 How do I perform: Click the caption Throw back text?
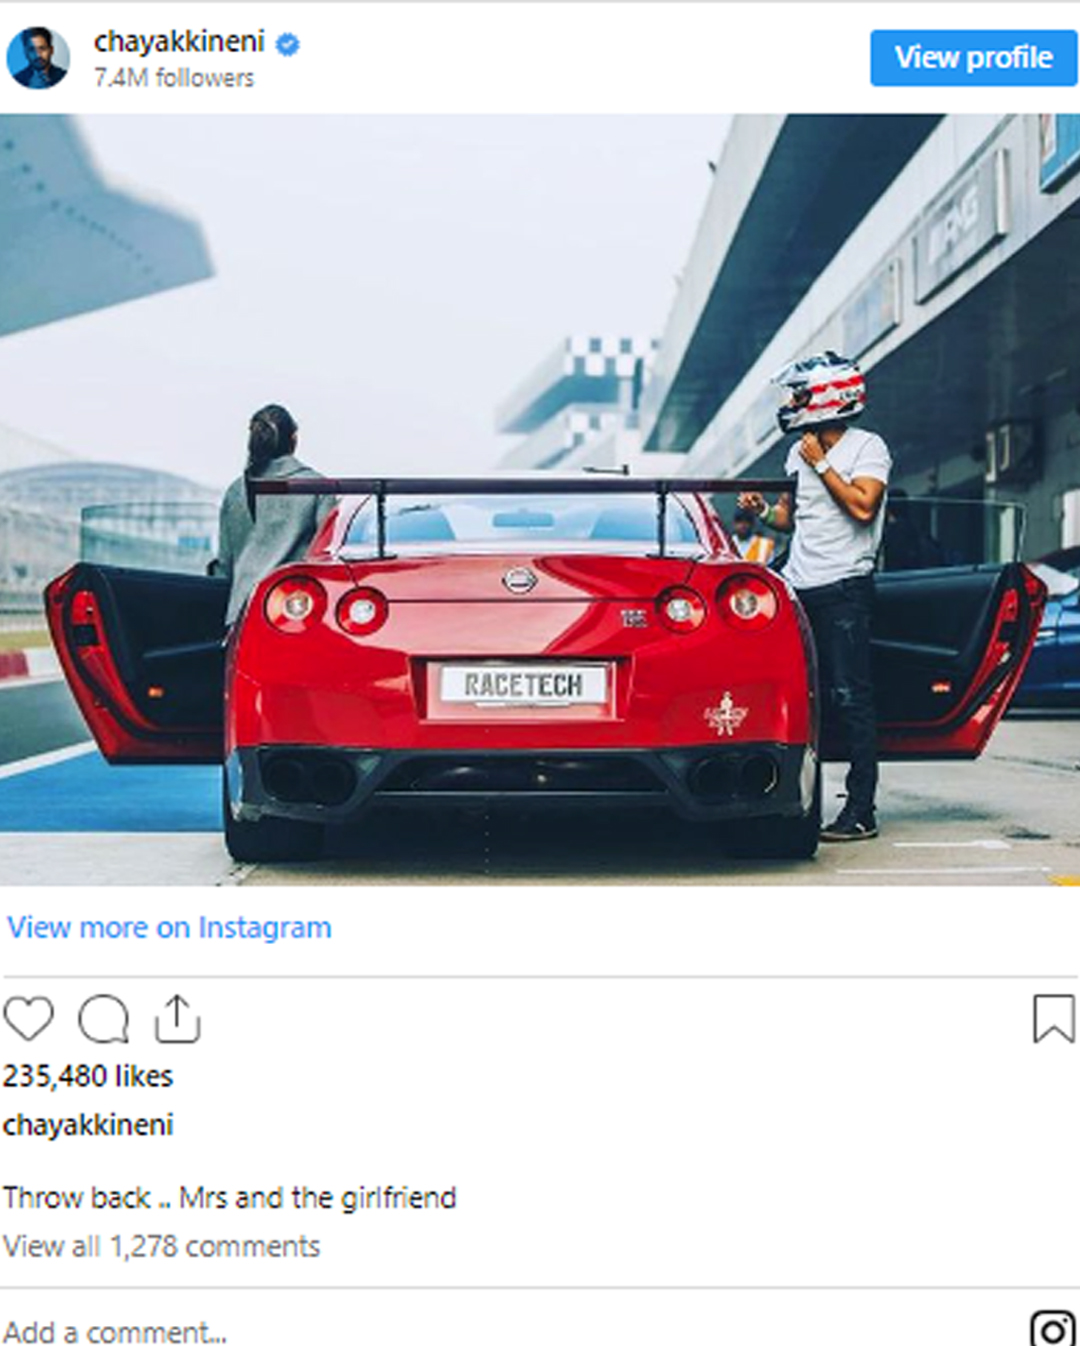230,1197
